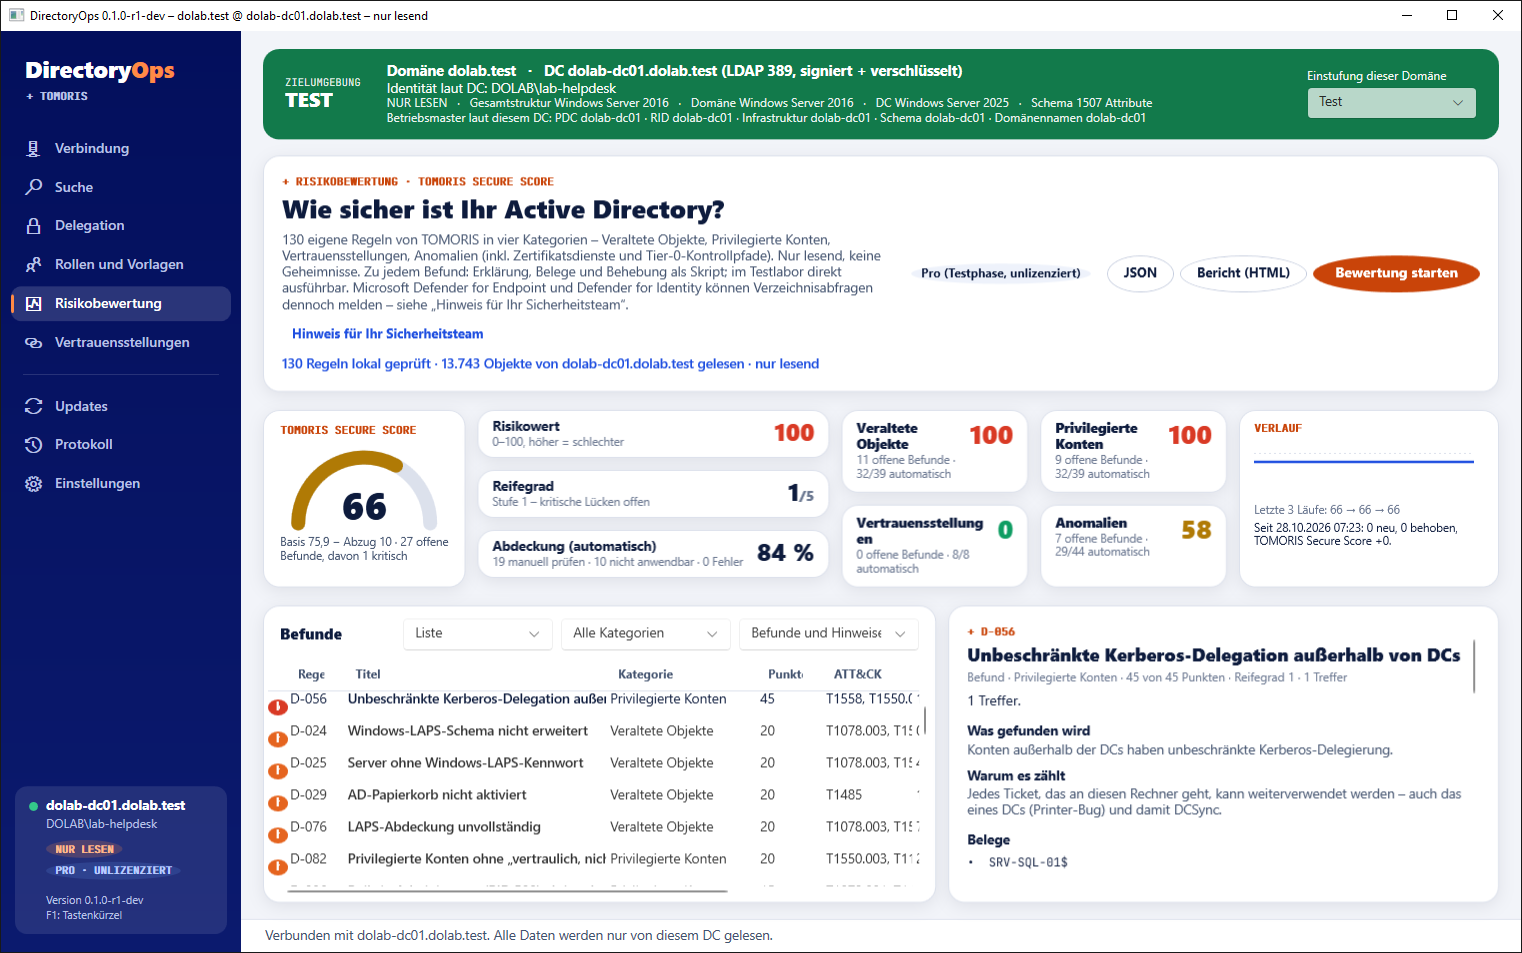The image size is (1522, 953).
Task: Open the Delegation menu label
Action: click(90, 226)
